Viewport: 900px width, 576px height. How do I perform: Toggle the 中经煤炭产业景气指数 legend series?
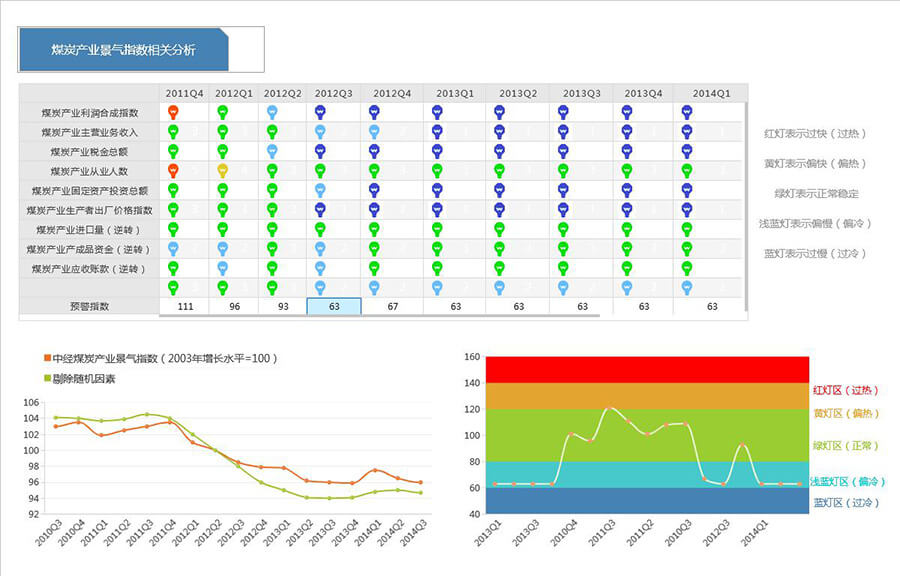pyautogui.click(x=160, y=358)
